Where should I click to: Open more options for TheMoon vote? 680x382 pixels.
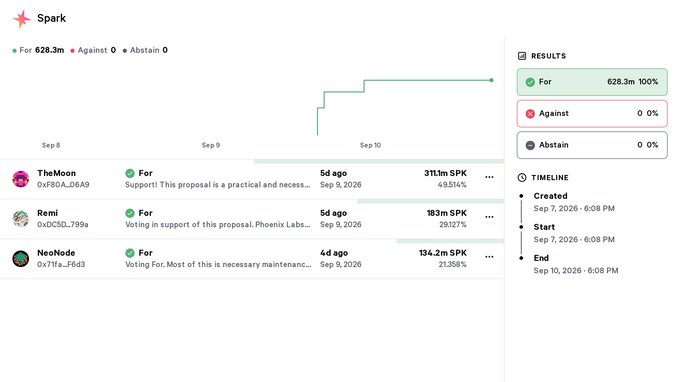(489, 177)
